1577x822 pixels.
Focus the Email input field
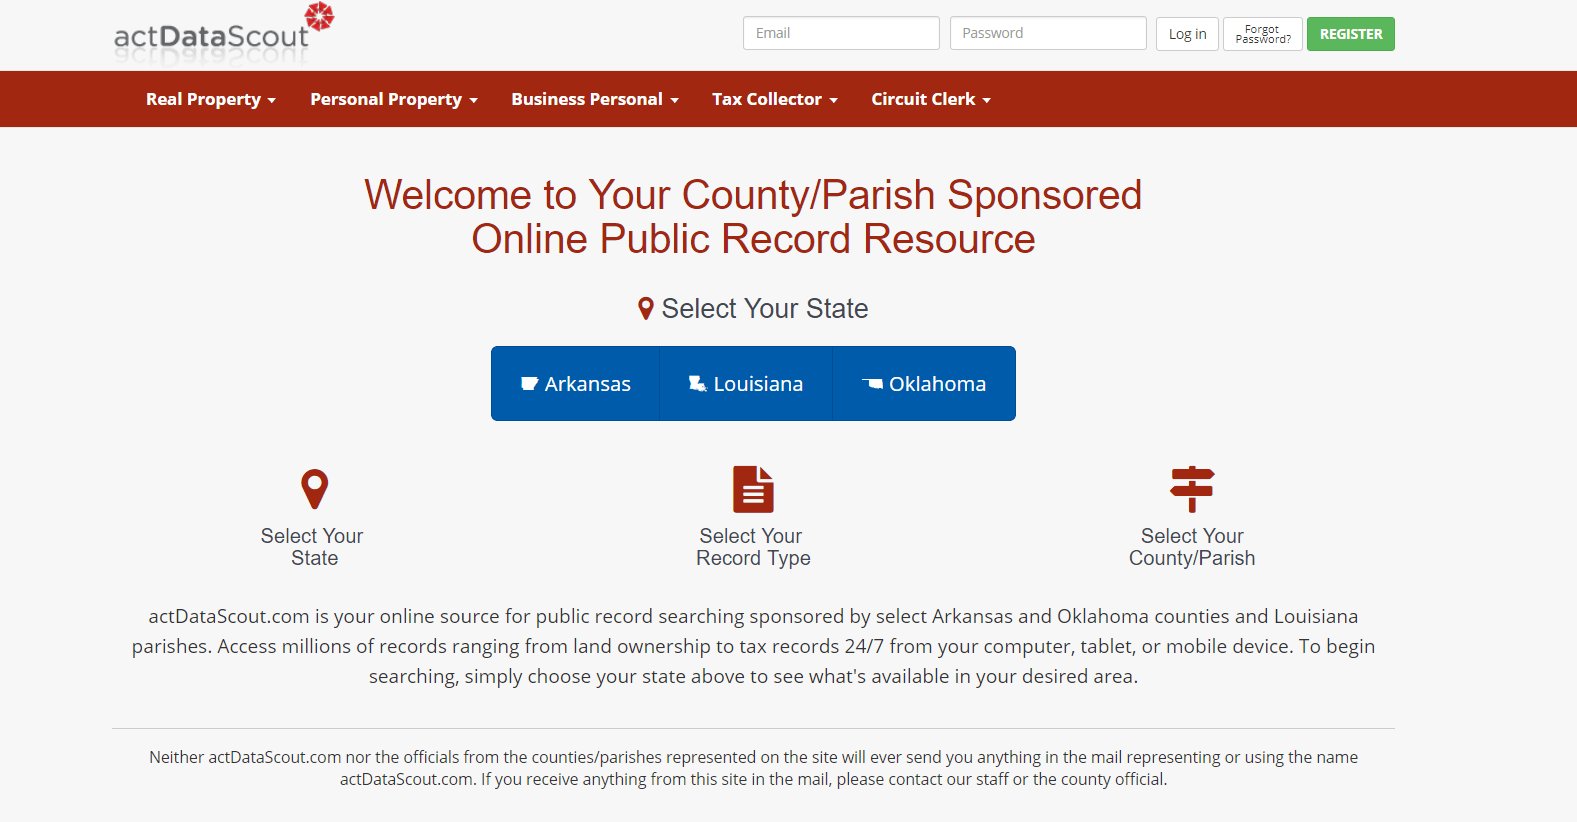[x=841, y=33]
